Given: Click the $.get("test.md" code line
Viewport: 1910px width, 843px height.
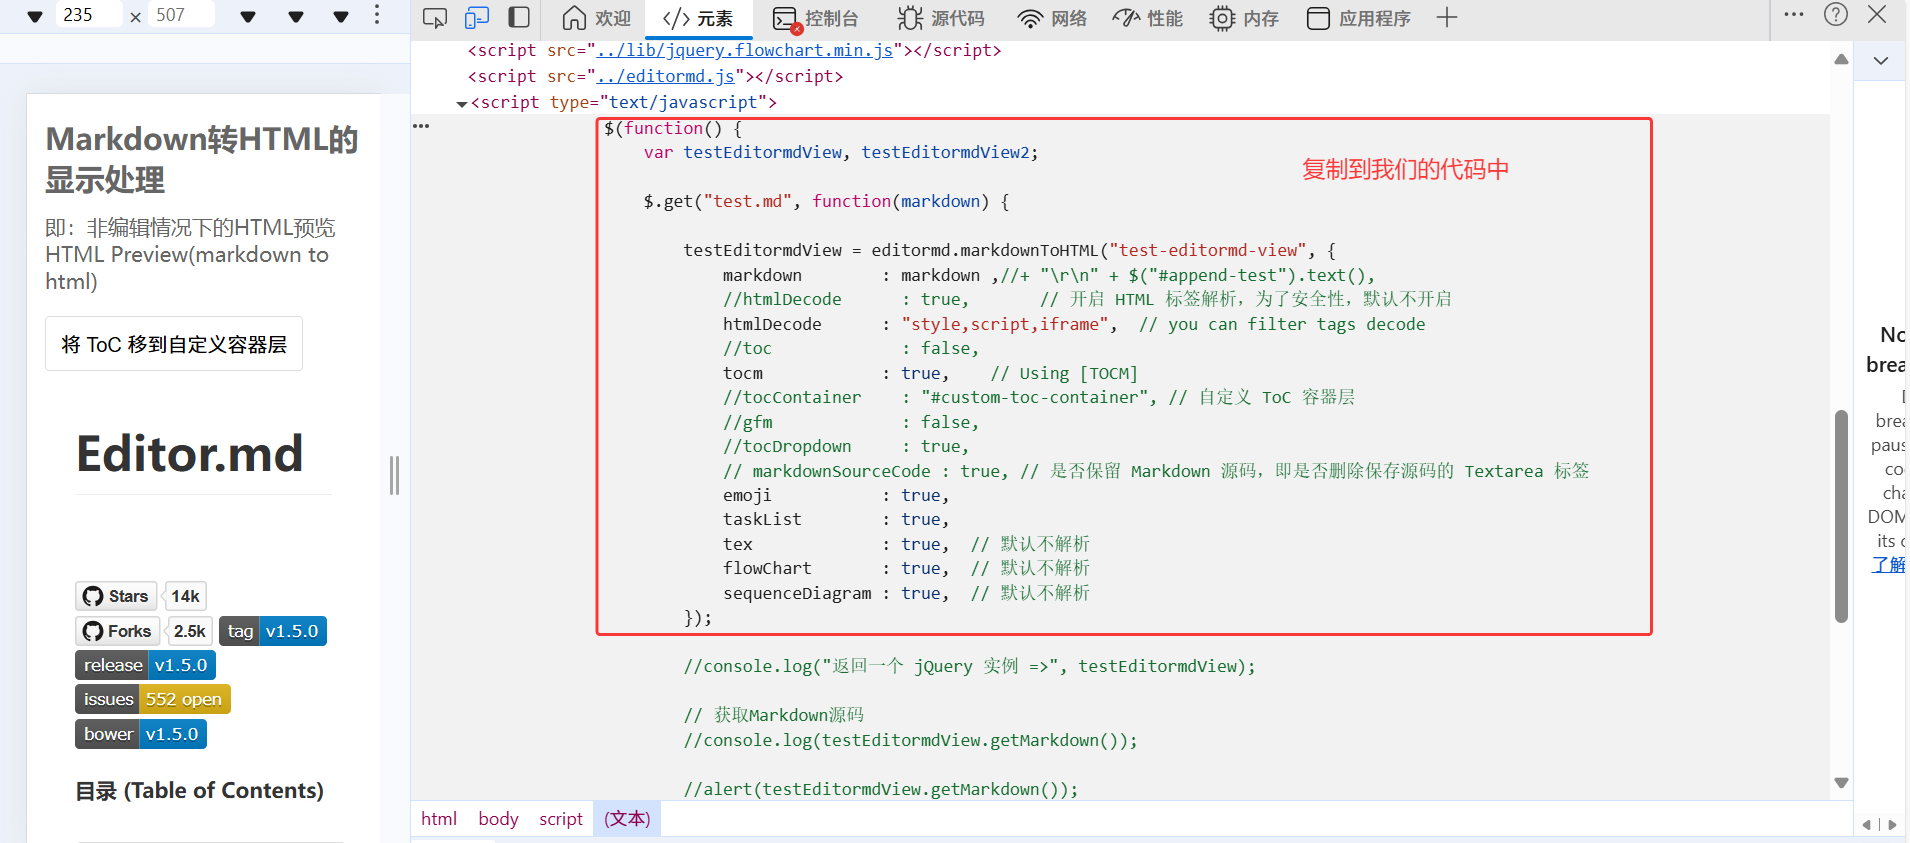Looking at the screenshot, I should click(x=826, y=201).
